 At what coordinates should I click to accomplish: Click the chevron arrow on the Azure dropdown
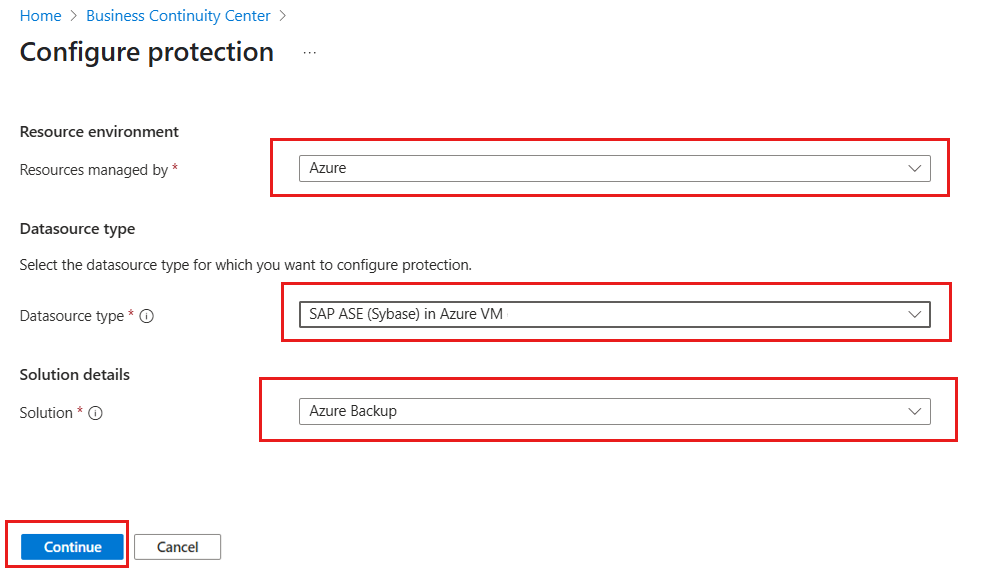[914, 169]
